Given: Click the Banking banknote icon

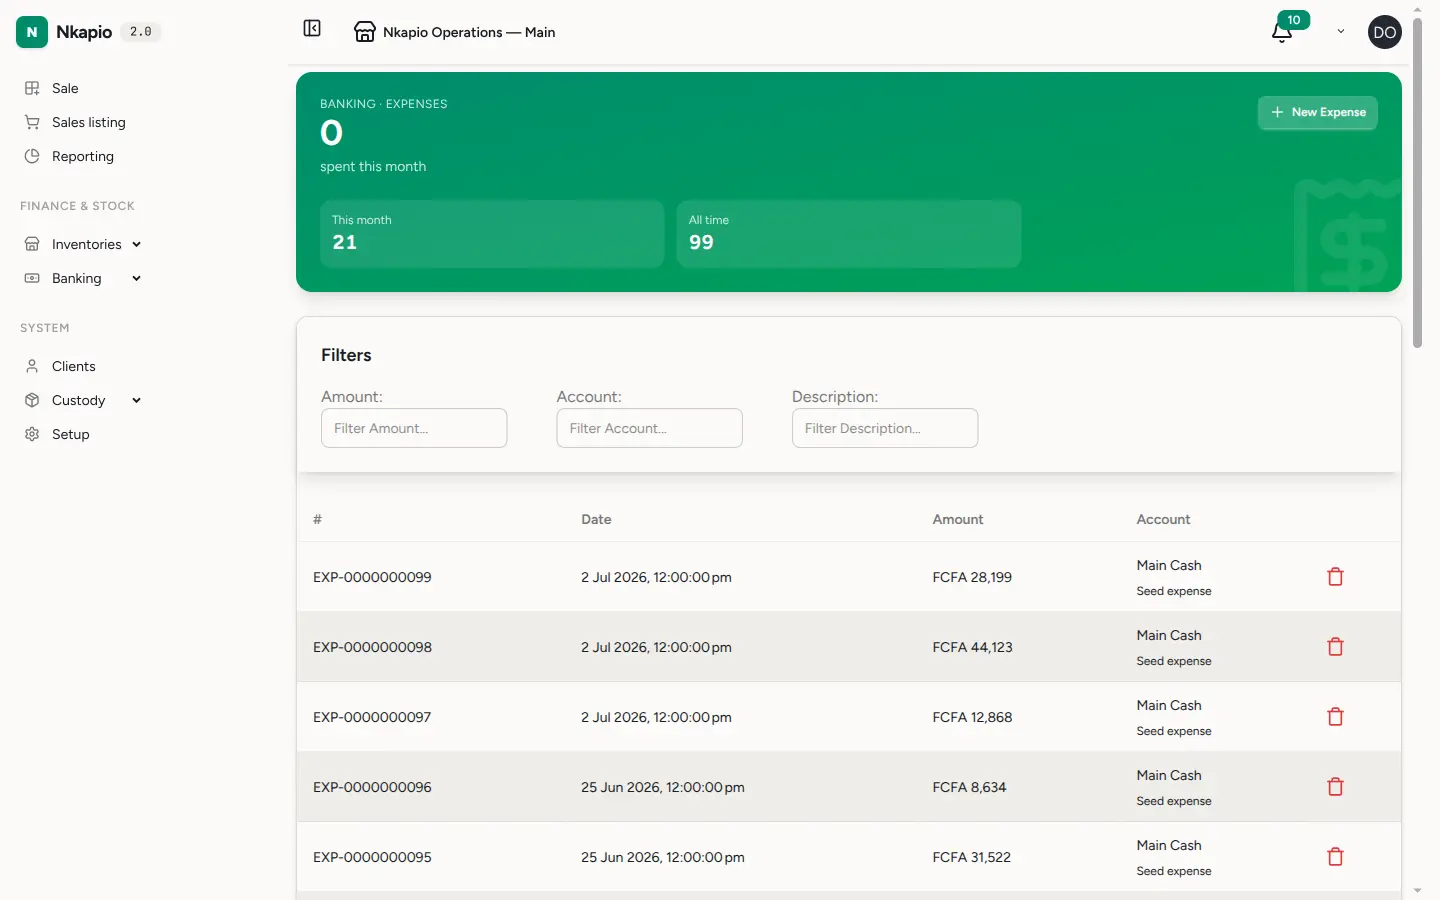Looking at the screenshot, I should (x=32, y=278).
